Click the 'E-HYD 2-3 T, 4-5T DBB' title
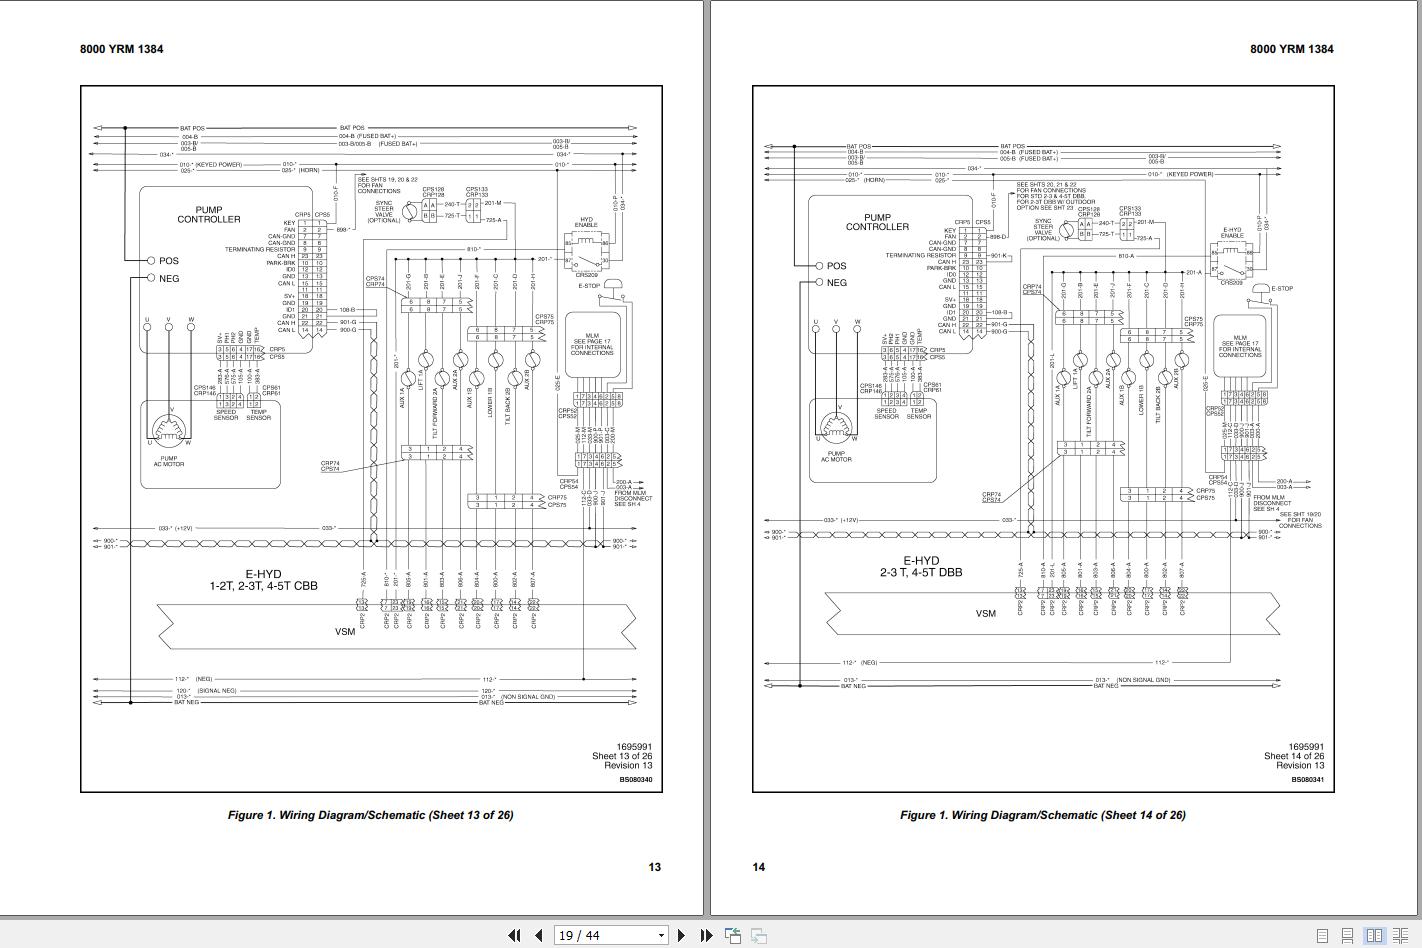This screenshot has height=948, width=1422. pyautogui.click(x=921, y=567)
